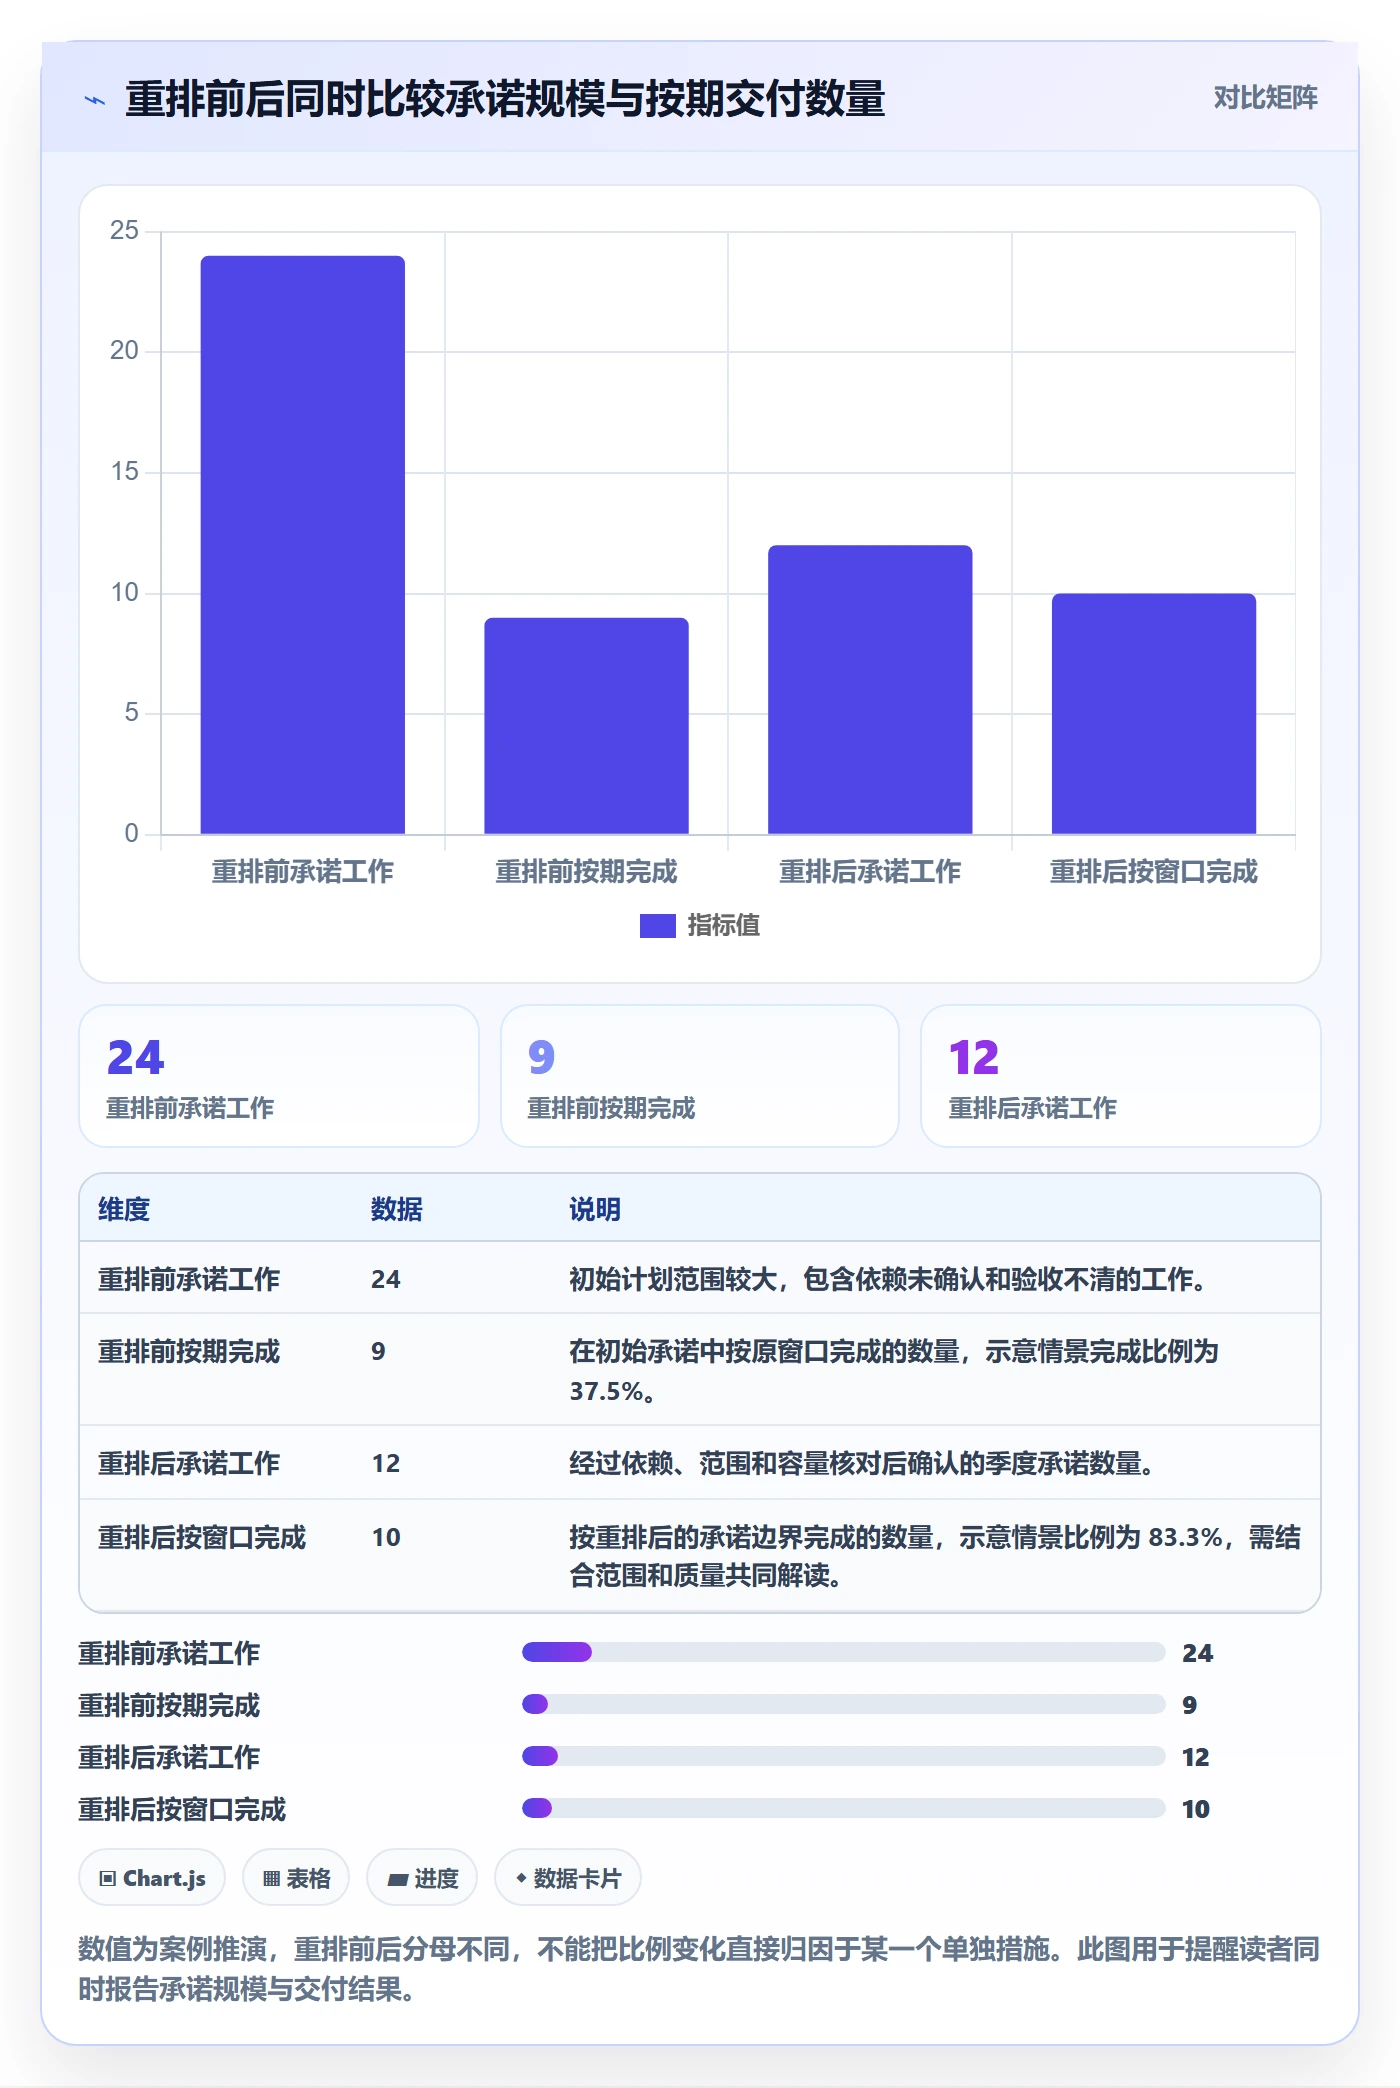
Task: Select table row 重排后承诺工作
Action: point(700,1463)
